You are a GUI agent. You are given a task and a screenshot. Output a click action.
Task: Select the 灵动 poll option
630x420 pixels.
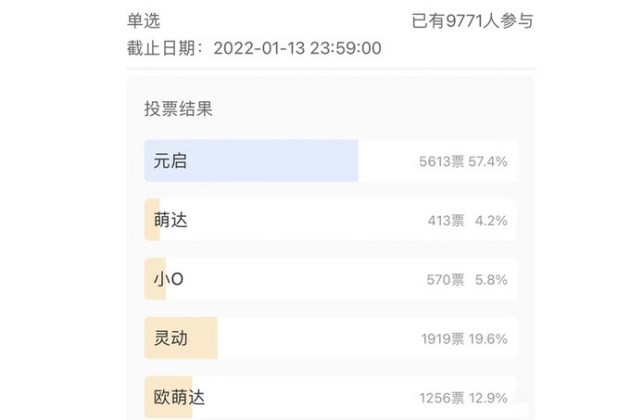coord(330,338)
